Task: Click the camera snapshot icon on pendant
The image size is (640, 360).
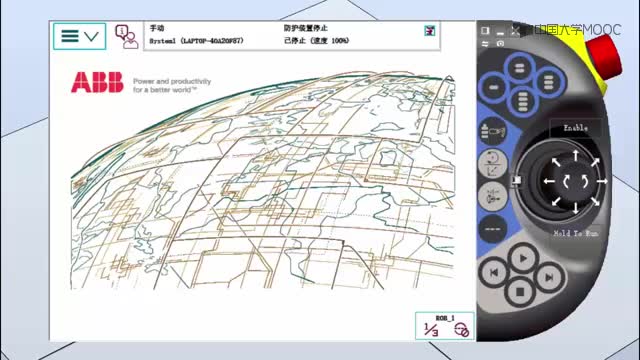Action: point(500,44)
